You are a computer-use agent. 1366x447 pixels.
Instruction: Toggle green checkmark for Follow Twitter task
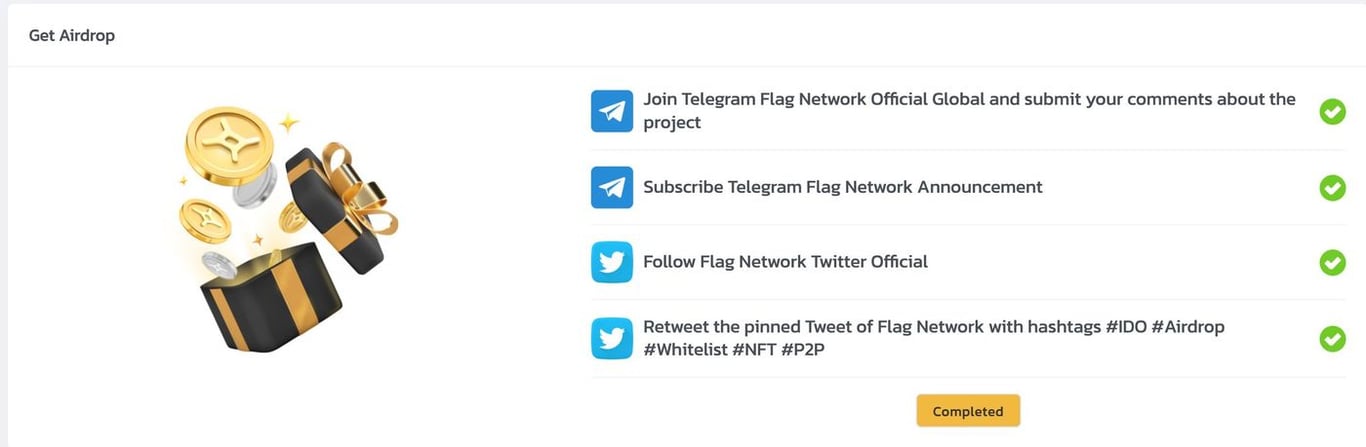click(x=1332, y=262)
